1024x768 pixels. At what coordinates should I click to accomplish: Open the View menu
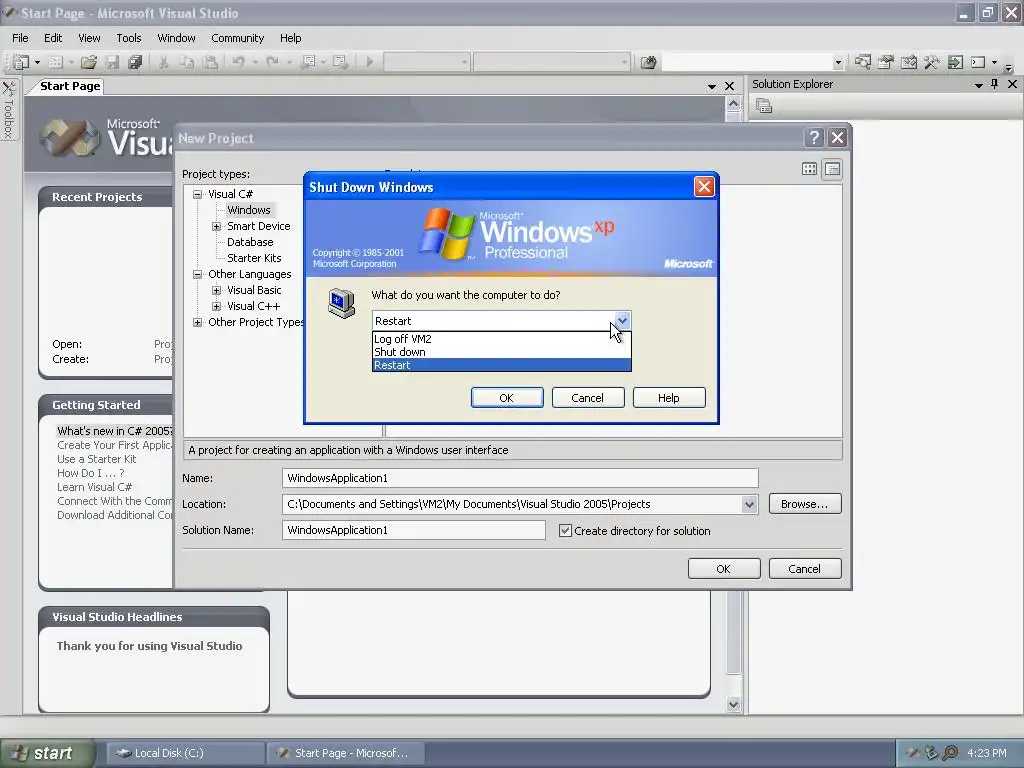tap(89, 38)
